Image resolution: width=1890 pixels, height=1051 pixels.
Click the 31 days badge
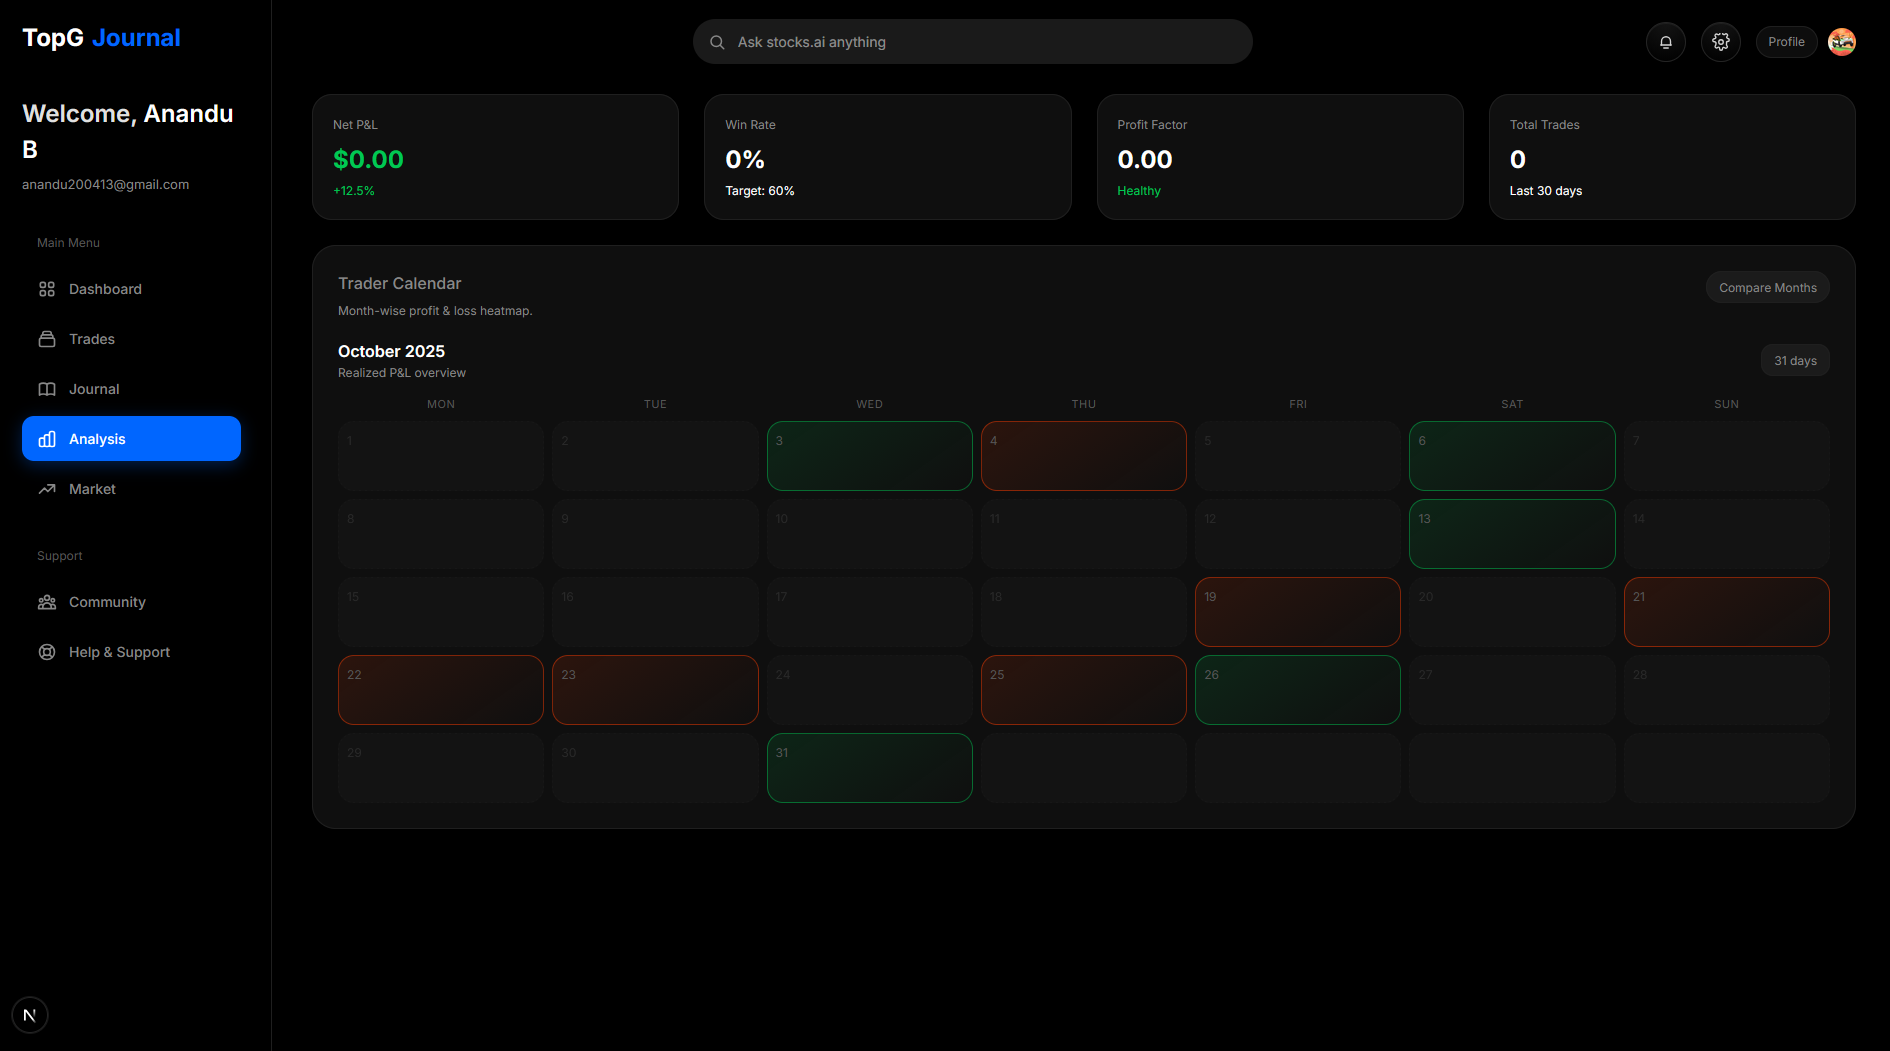[x=1795, y=361]
